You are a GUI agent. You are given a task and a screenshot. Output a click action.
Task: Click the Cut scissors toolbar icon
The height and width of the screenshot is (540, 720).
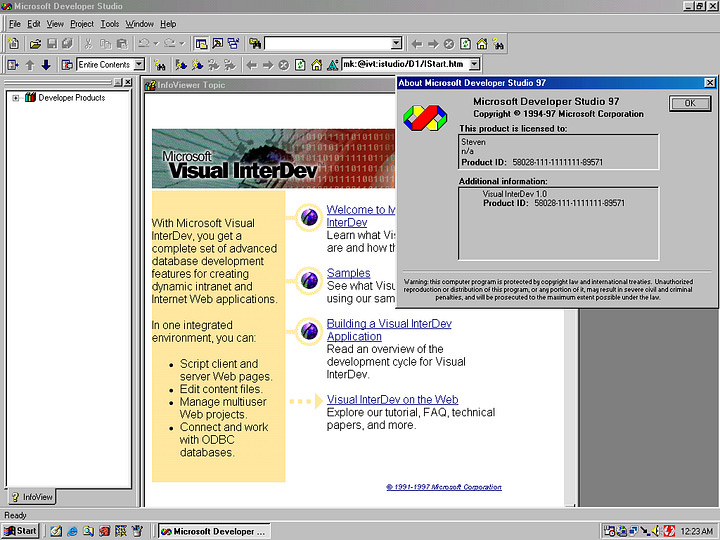pos(89,44)
